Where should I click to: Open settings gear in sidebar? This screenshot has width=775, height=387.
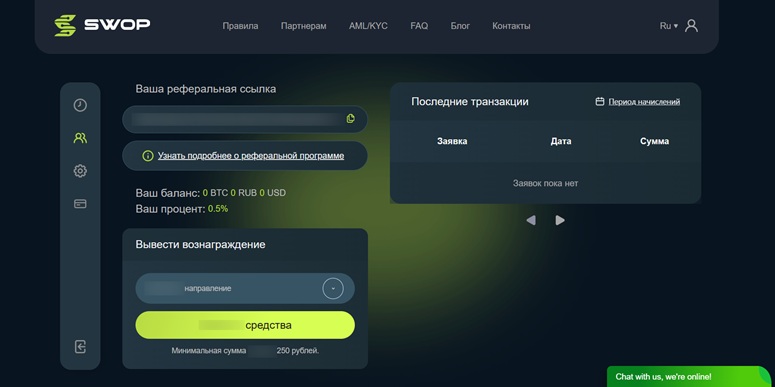pos(80,171)
